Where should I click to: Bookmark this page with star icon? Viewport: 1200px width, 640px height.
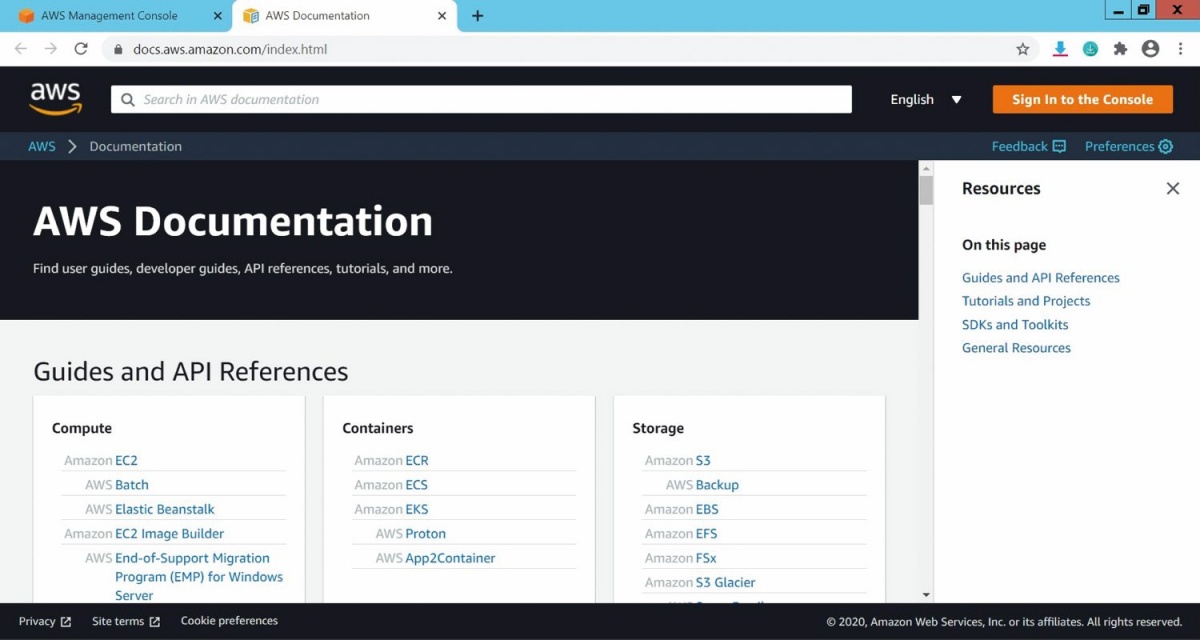pos(1023,49)
